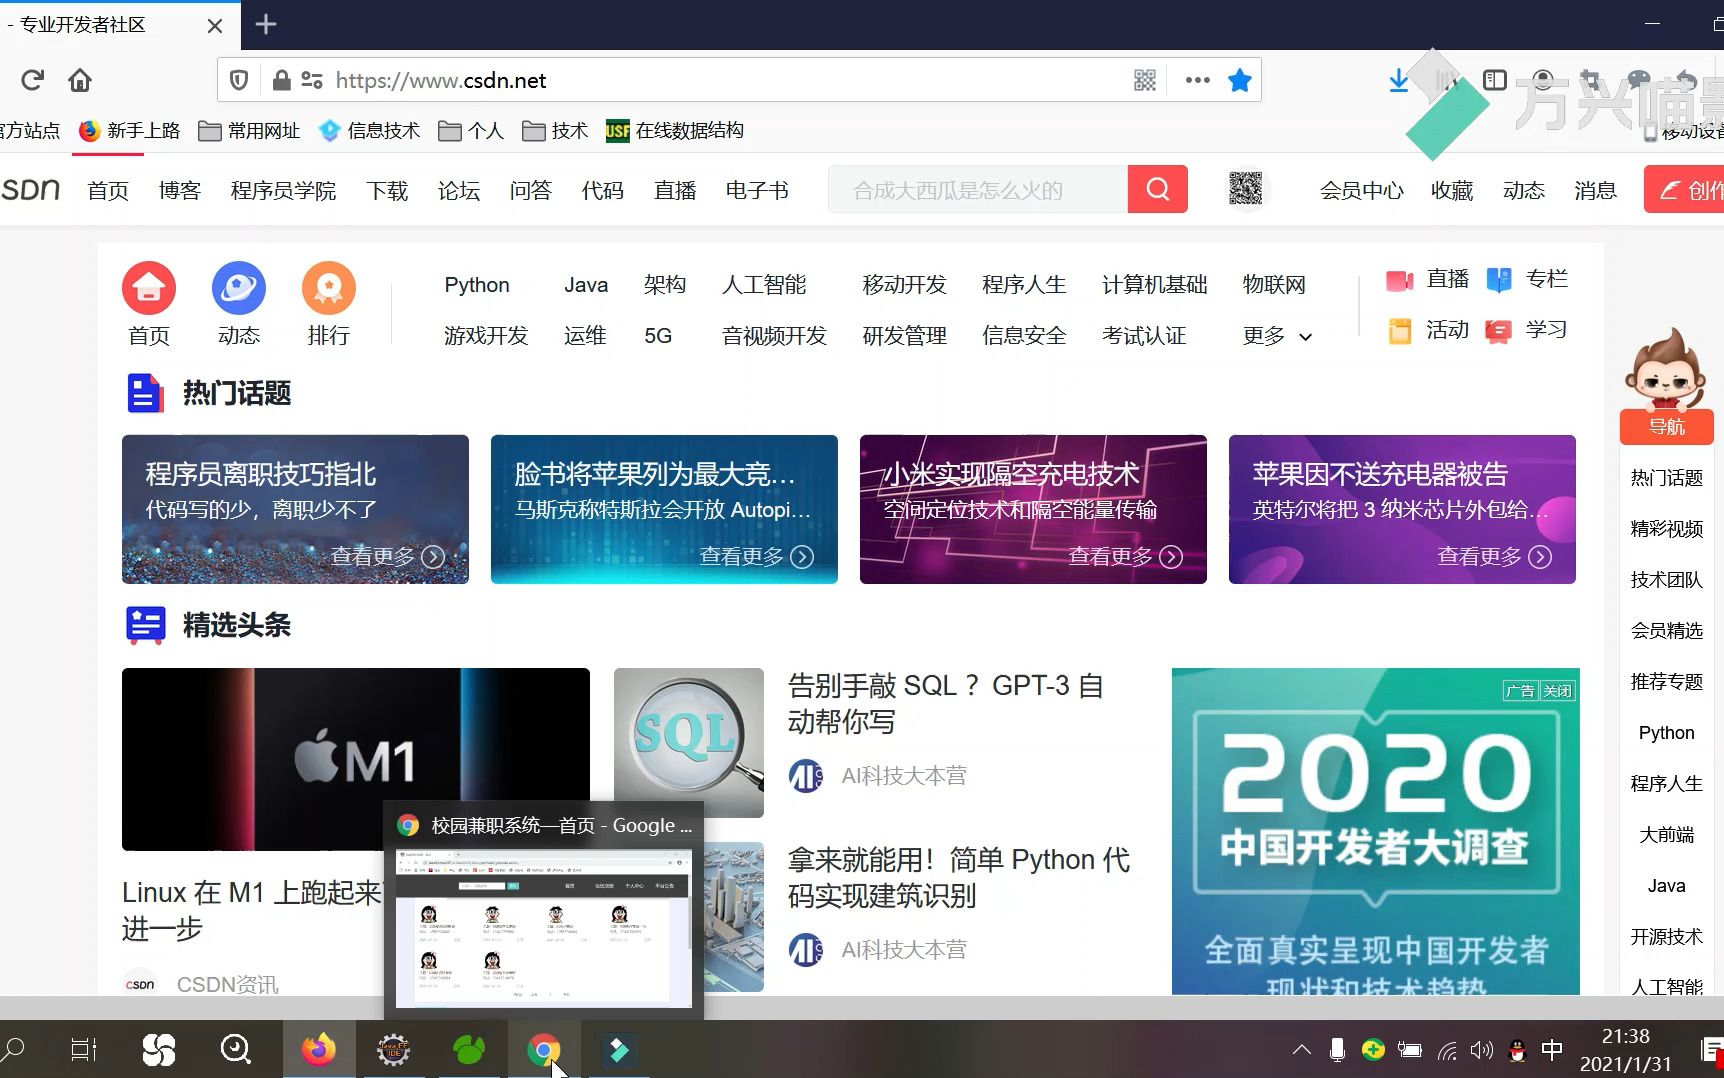View more on 小米实现隔空充电技术 card
Screen dimensions: 1724x1078
[1126, 556]
